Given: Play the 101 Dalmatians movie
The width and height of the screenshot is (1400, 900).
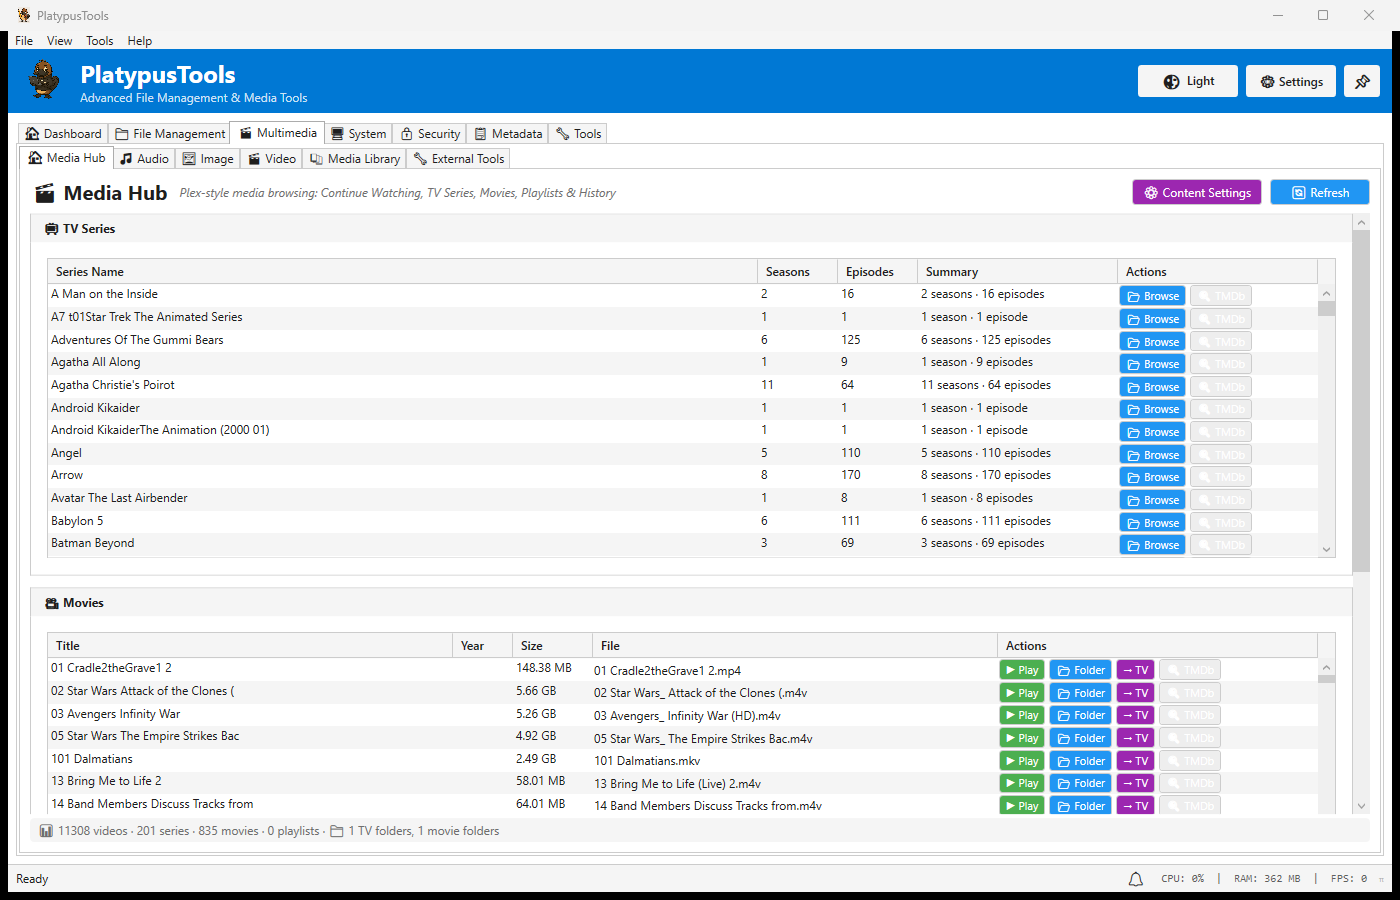Looking at the screenshot, I should point(1021,761).
